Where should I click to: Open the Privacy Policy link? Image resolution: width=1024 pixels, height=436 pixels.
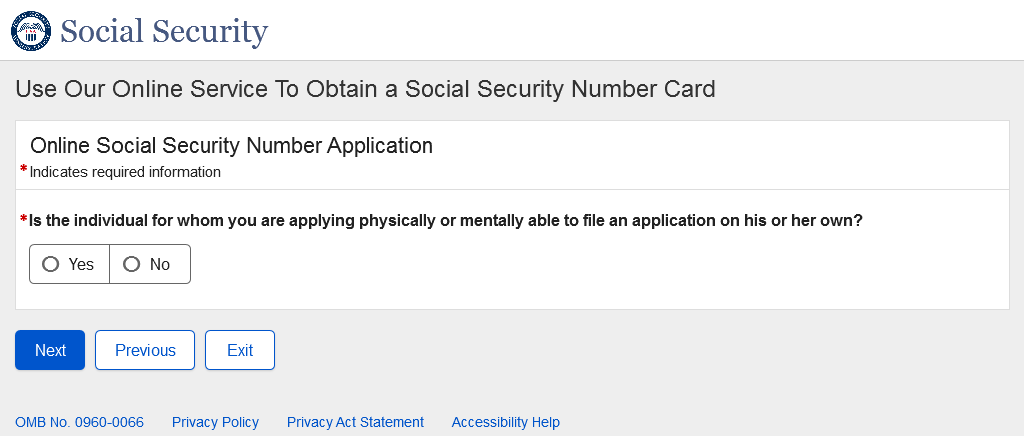tap(215, 422)
